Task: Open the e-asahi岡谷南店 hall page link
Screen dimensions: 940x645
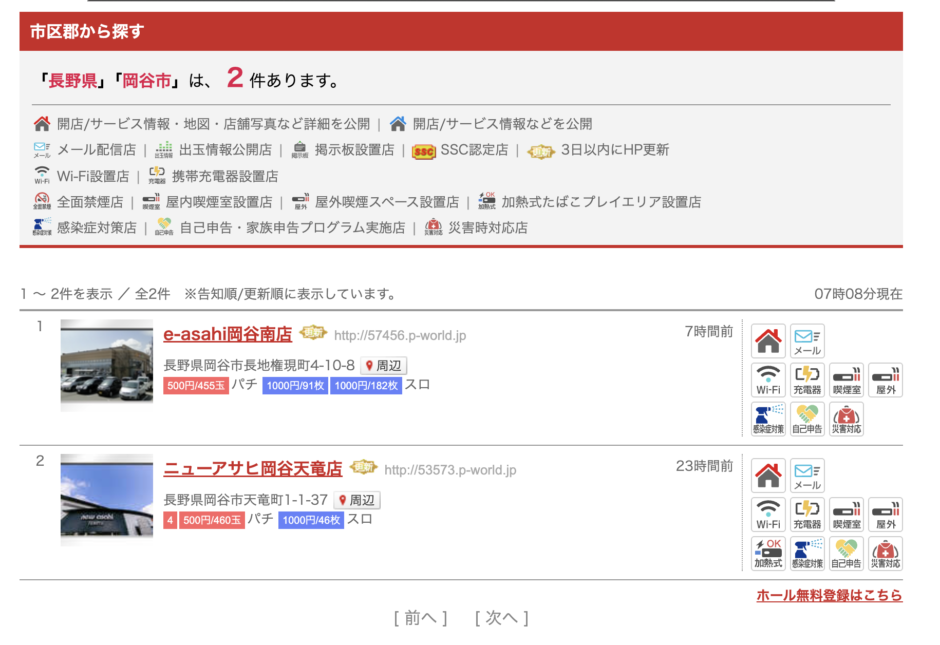Action: click(227, 334)
